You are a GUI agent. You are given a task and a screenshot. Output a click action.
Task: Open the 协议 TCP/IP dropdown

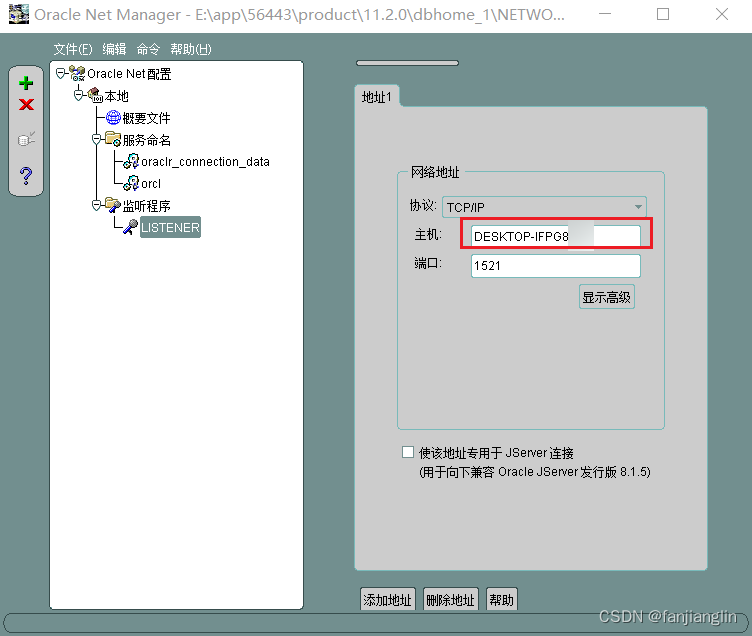tap(544, 207)
